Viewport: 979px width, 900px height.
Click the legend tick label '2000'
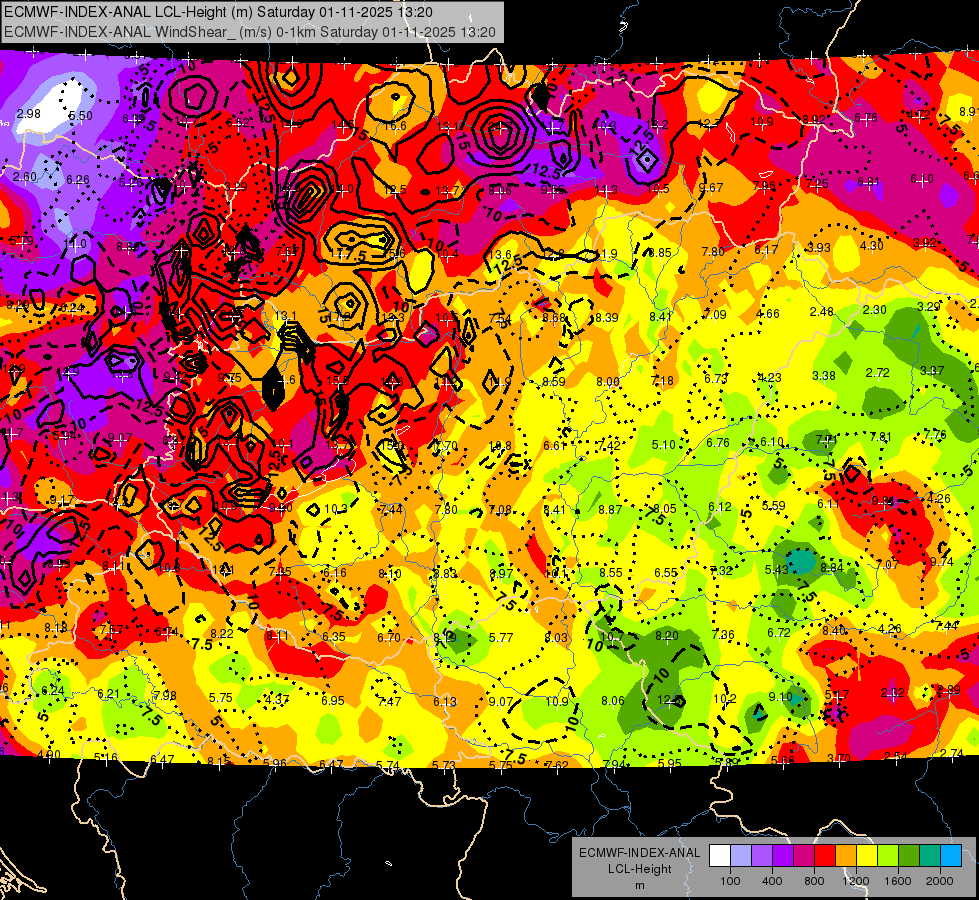pos(940,881)
